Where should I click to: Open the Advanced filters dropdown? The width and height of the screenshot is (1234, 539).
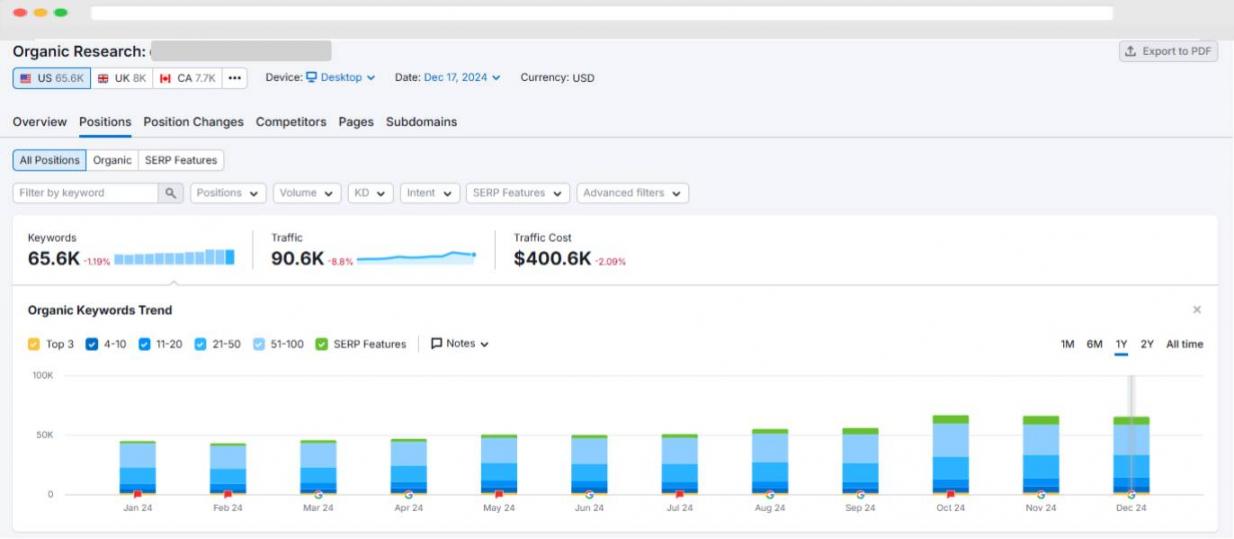632,193
